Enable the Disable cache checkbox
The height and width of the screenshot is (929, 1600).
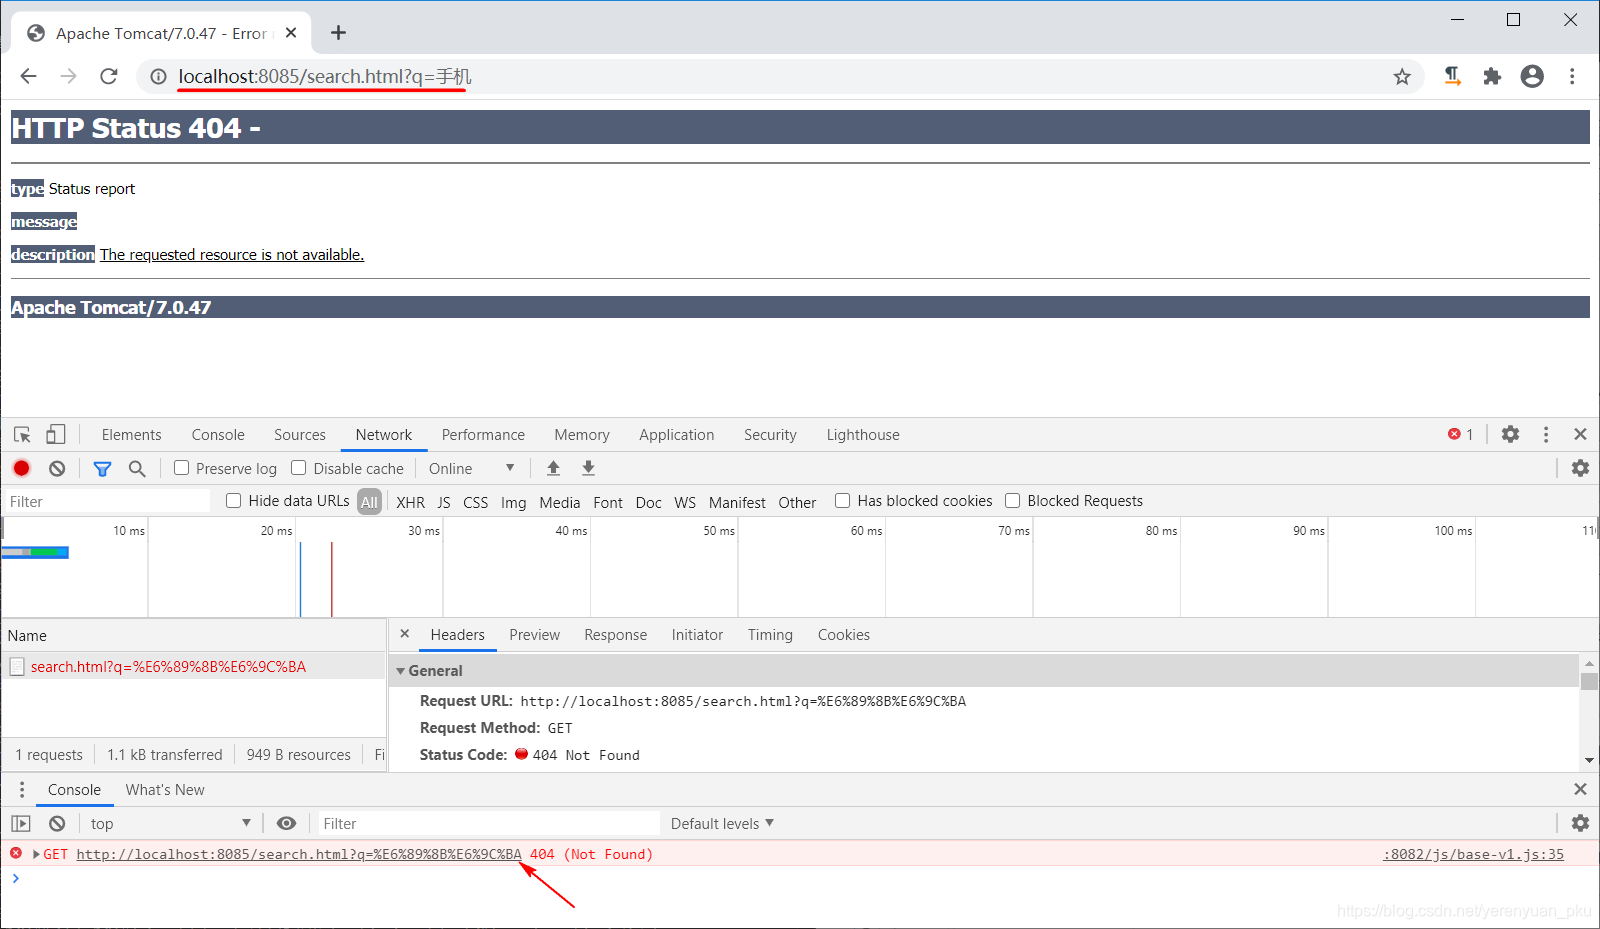tap(298, 468)
